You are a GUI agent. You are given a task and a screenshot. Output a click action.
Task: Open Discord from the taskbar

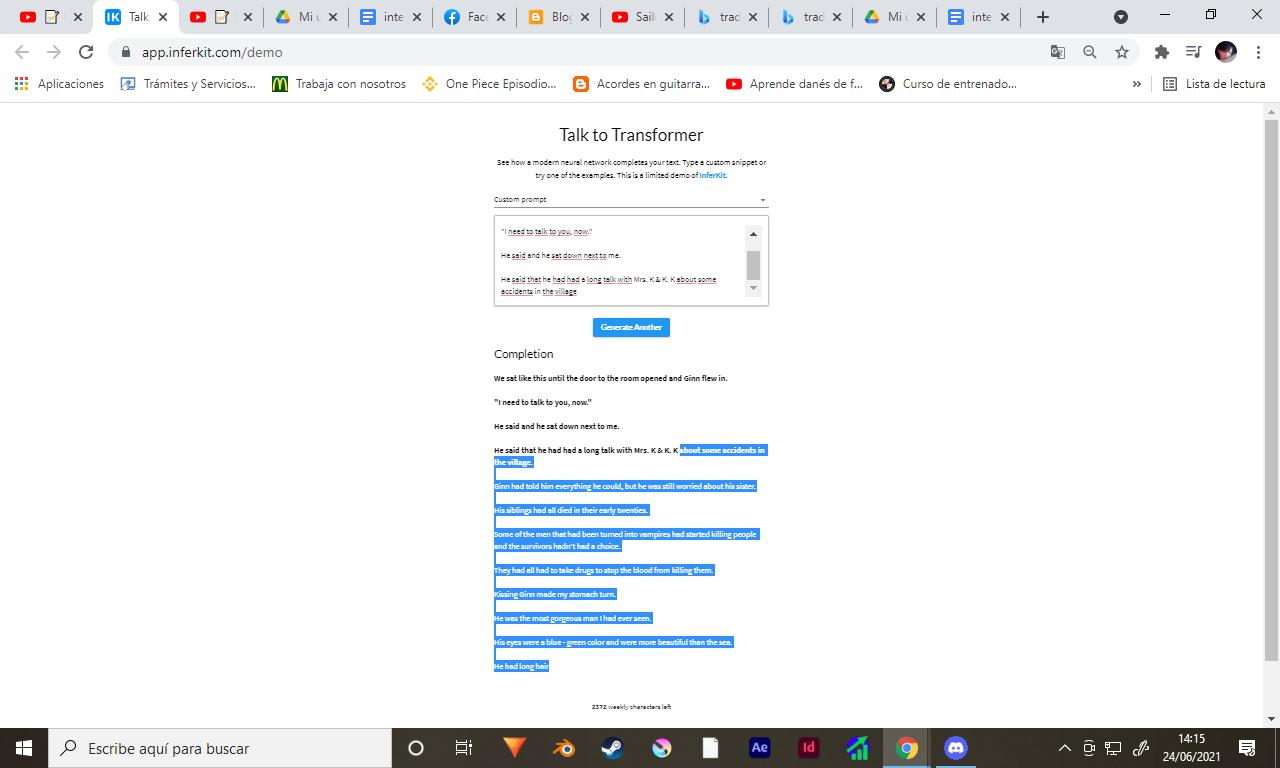point(955,748)
